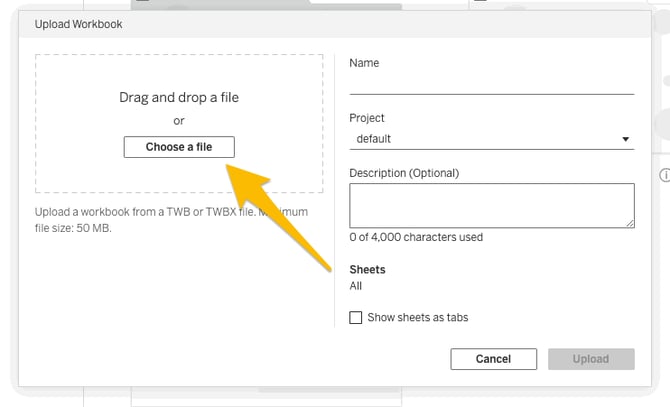This screenshot has width=670, height=407.
Task: Click the Project dropdown arrow
Action: pos(625,140)
